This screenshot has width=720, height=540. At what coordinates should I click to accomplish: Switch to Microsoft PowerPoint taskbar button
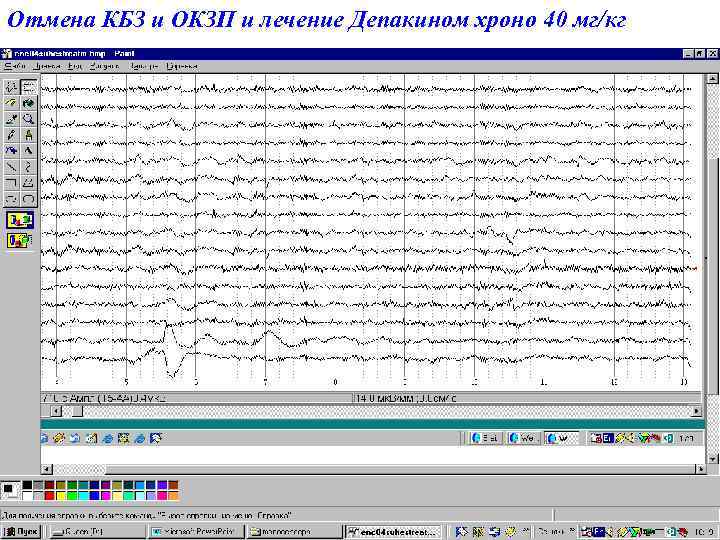coord(195,532)
